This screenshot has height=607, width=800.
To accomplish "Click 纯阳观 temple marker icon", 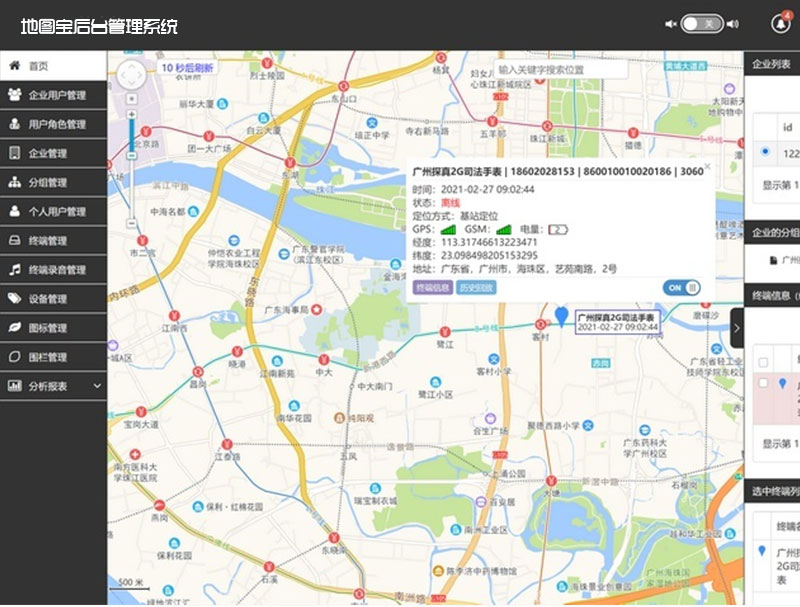I will click(x=339, y=418).
